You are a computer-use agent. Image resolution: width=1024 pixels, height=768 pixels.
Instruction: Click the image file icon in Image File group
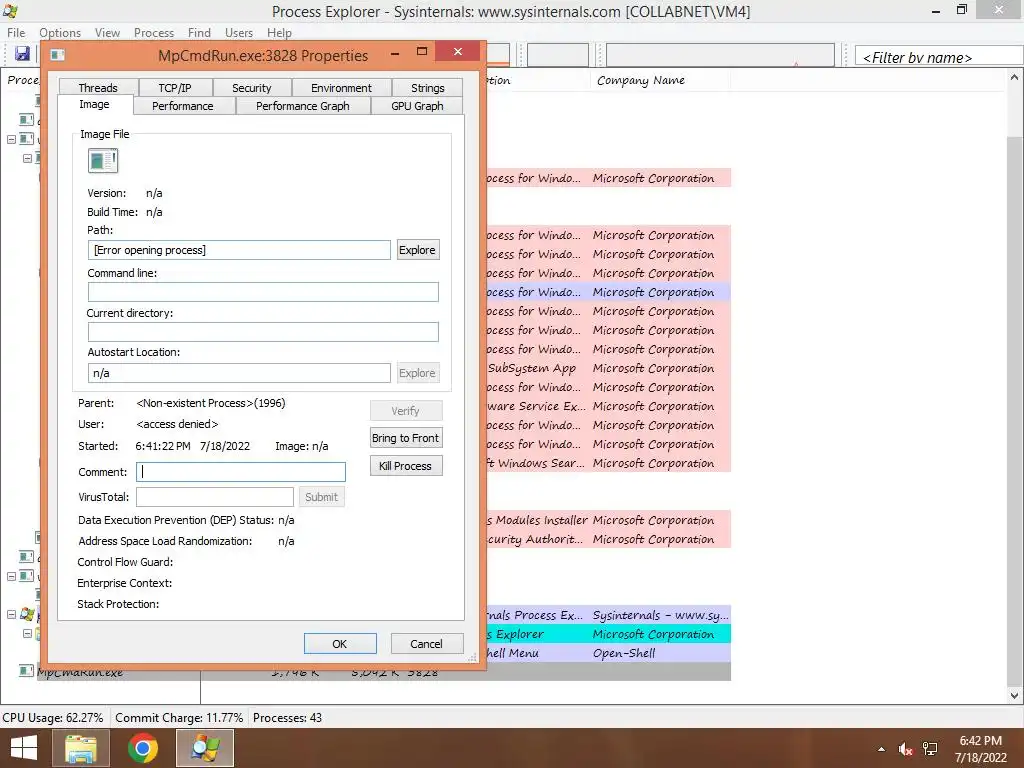coord(103,161)
